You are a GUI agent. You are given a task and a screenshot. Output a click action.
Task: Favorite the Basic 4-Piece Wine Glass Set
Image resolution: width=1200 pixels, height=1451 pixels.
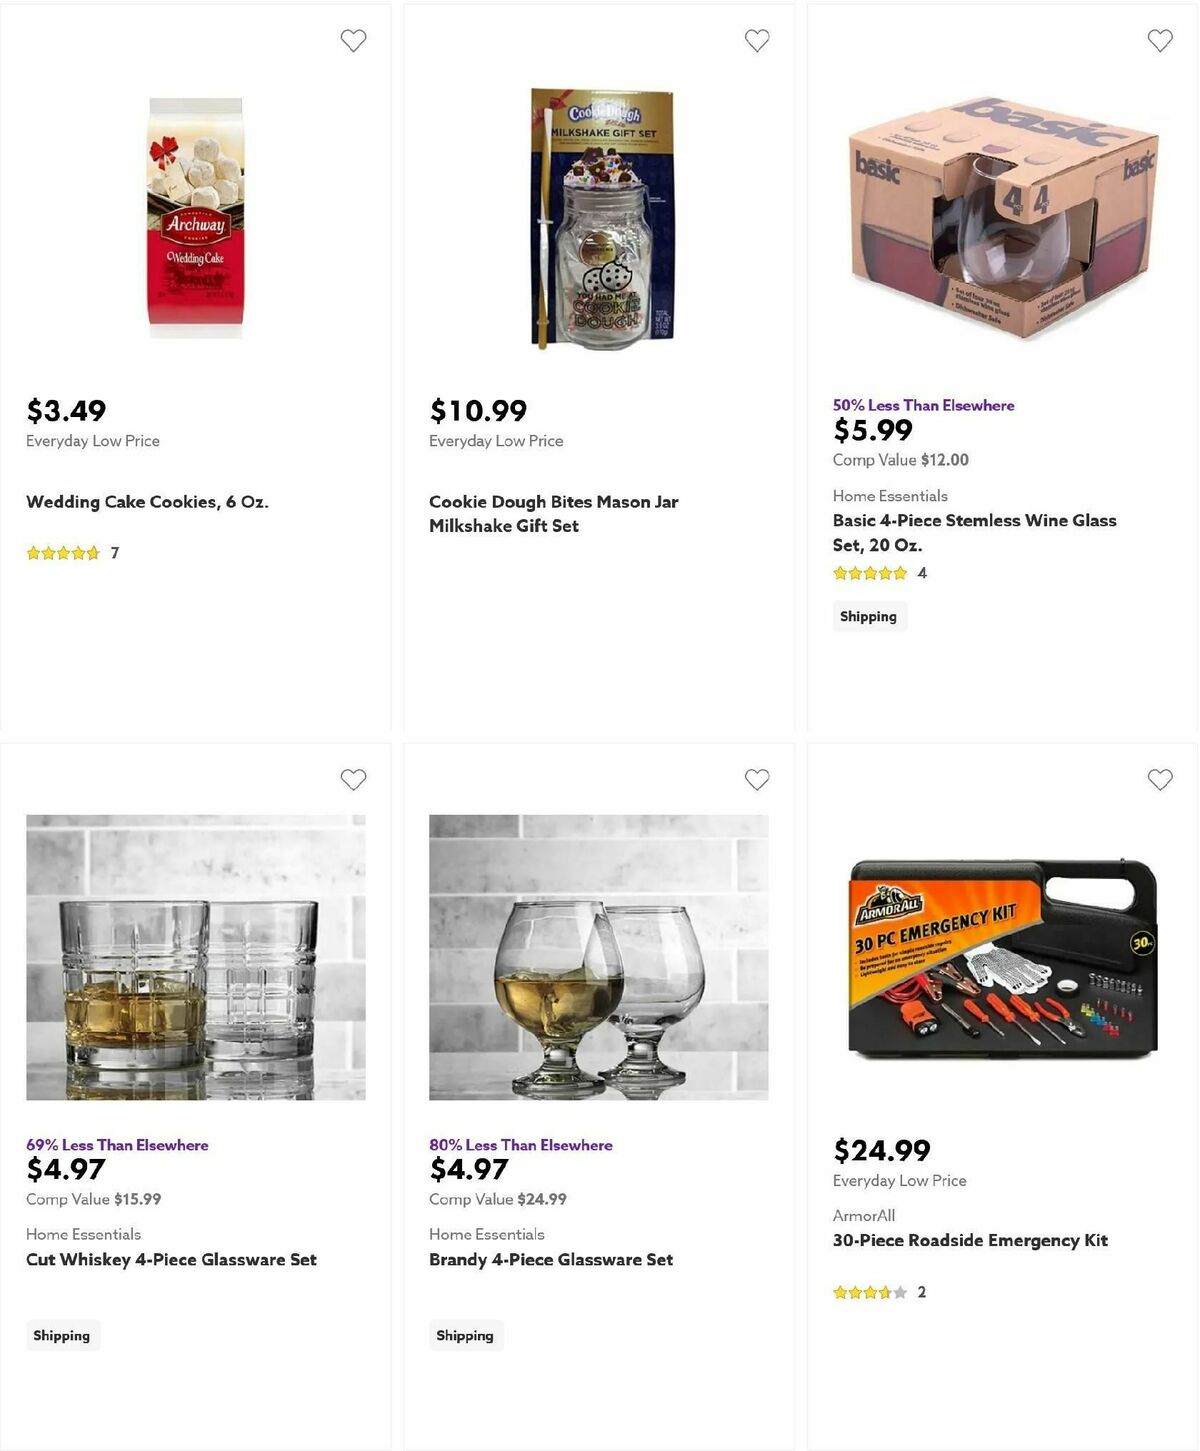point(1160,40)
